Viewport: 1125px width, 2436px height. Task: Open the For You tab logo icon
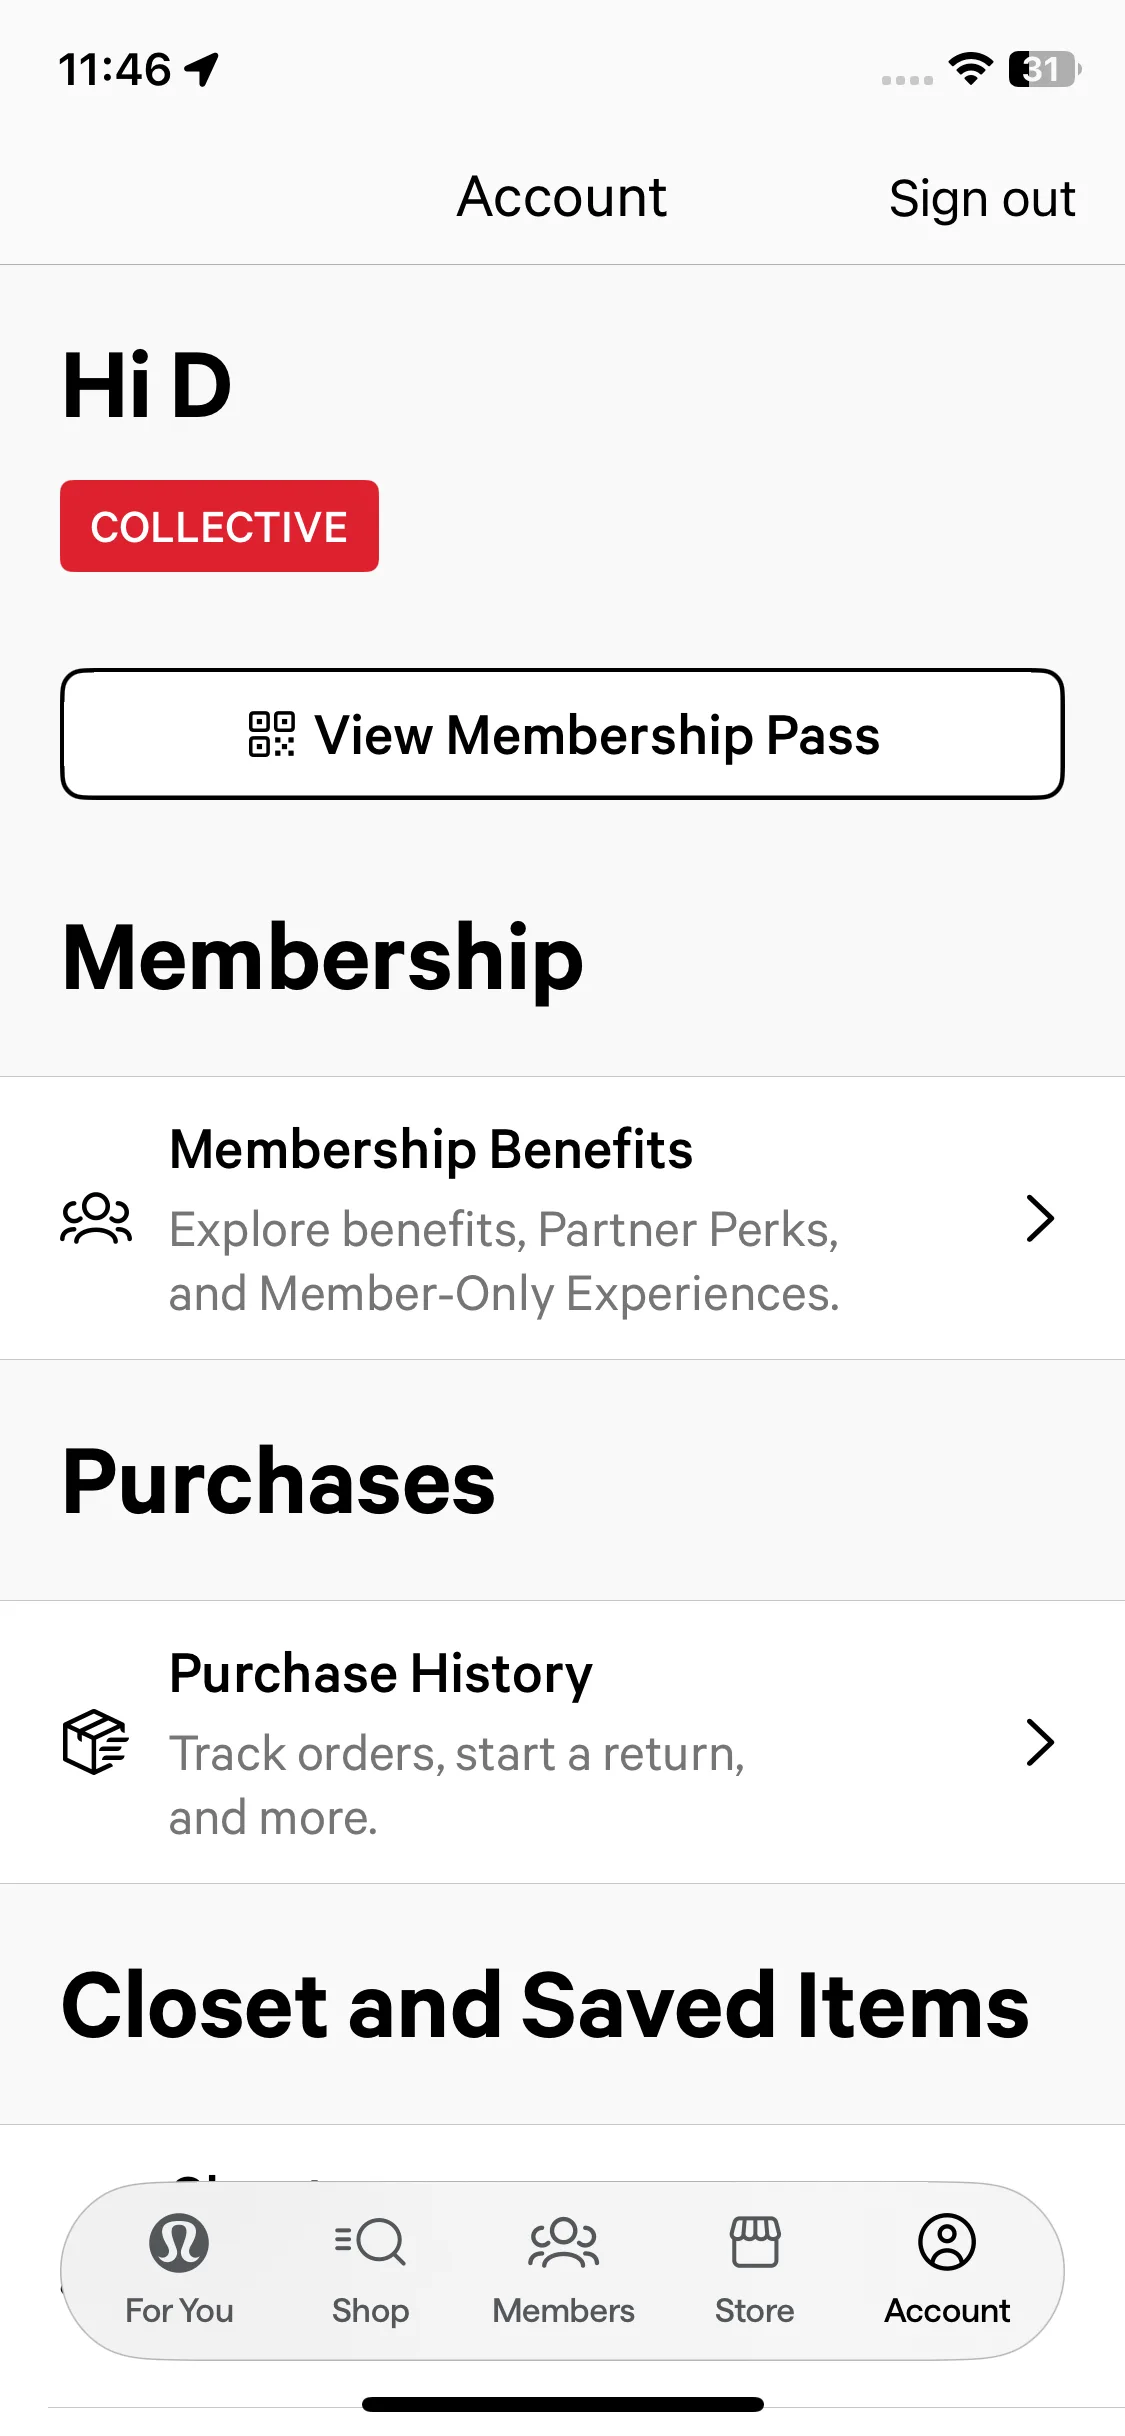[179, 2241]
